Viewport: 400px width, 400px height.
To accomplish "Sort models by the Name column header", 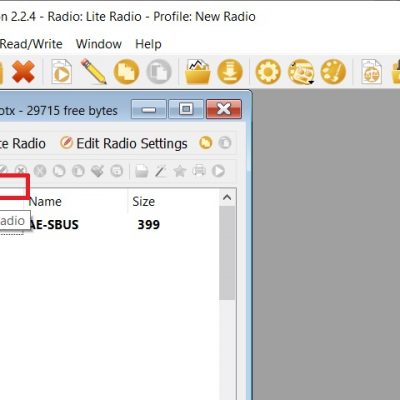I will [45, 202].
